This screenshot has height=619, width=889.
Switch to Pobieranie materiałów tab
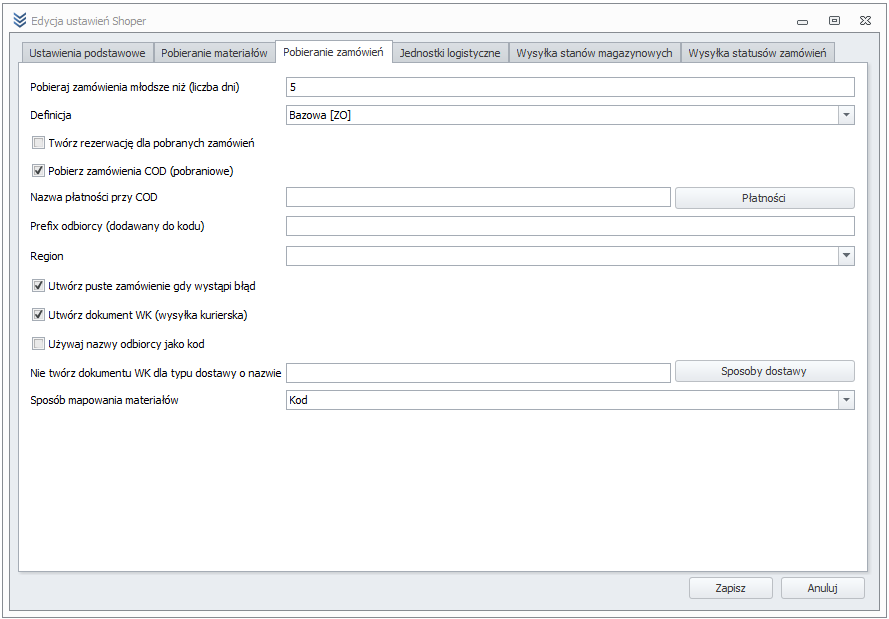(214, 53)
